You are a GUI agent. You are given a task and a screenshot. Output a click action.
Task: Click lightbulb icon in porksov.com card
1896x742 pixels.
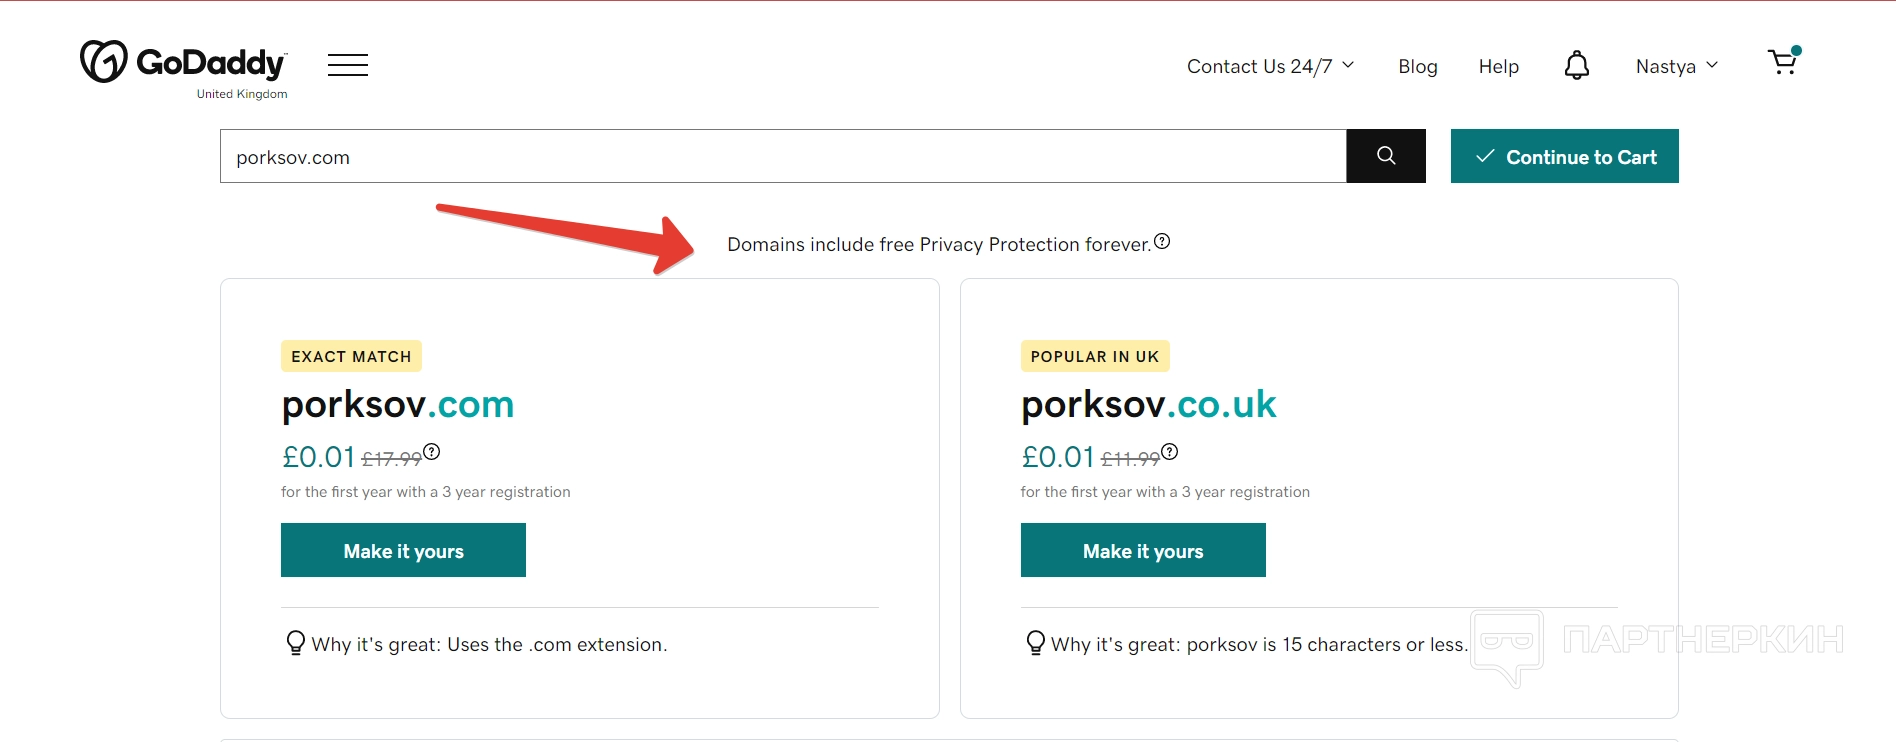point(295,643)
